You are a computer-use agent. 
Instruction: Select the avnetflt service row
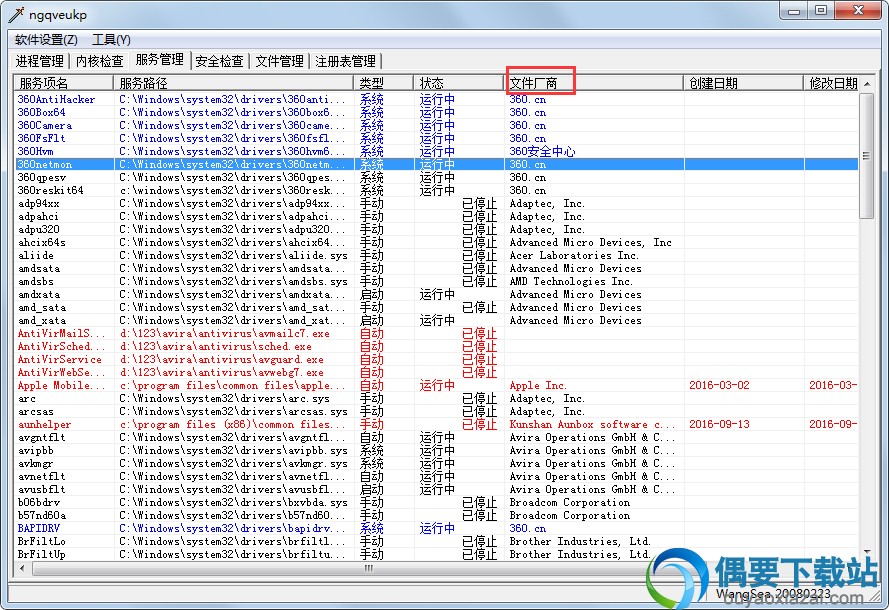(437, 477)
